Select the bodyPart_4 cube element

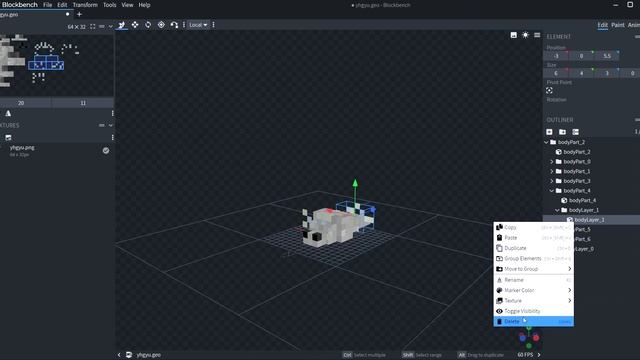pyautogui.click(x=582, y=200)
